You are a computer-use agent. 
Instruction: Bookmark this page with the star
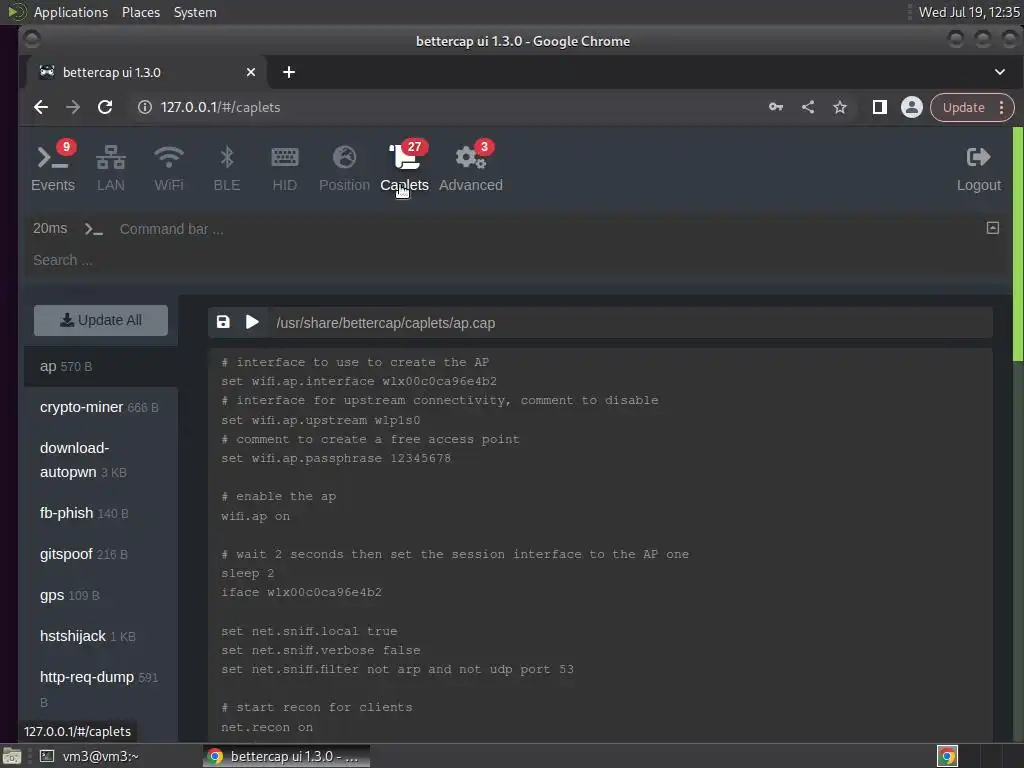(x=840, y=107)
